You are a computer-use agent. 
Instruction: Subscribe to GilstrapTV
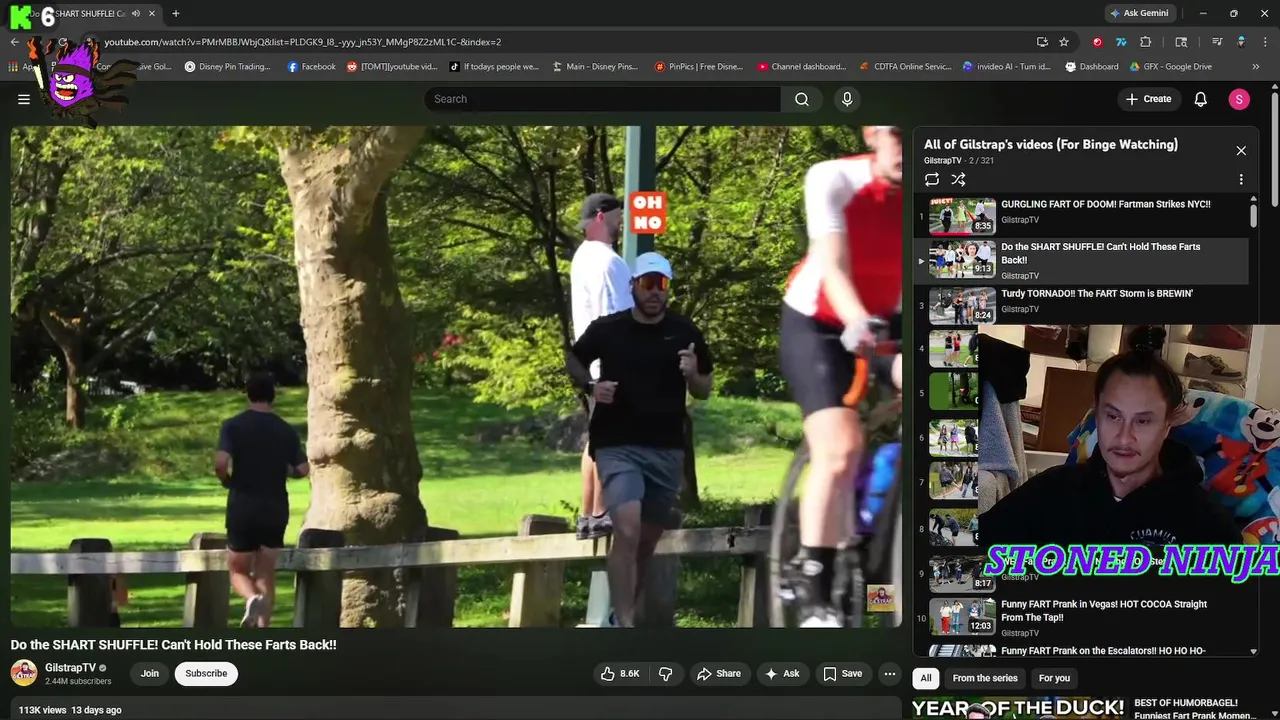[206, 674]
